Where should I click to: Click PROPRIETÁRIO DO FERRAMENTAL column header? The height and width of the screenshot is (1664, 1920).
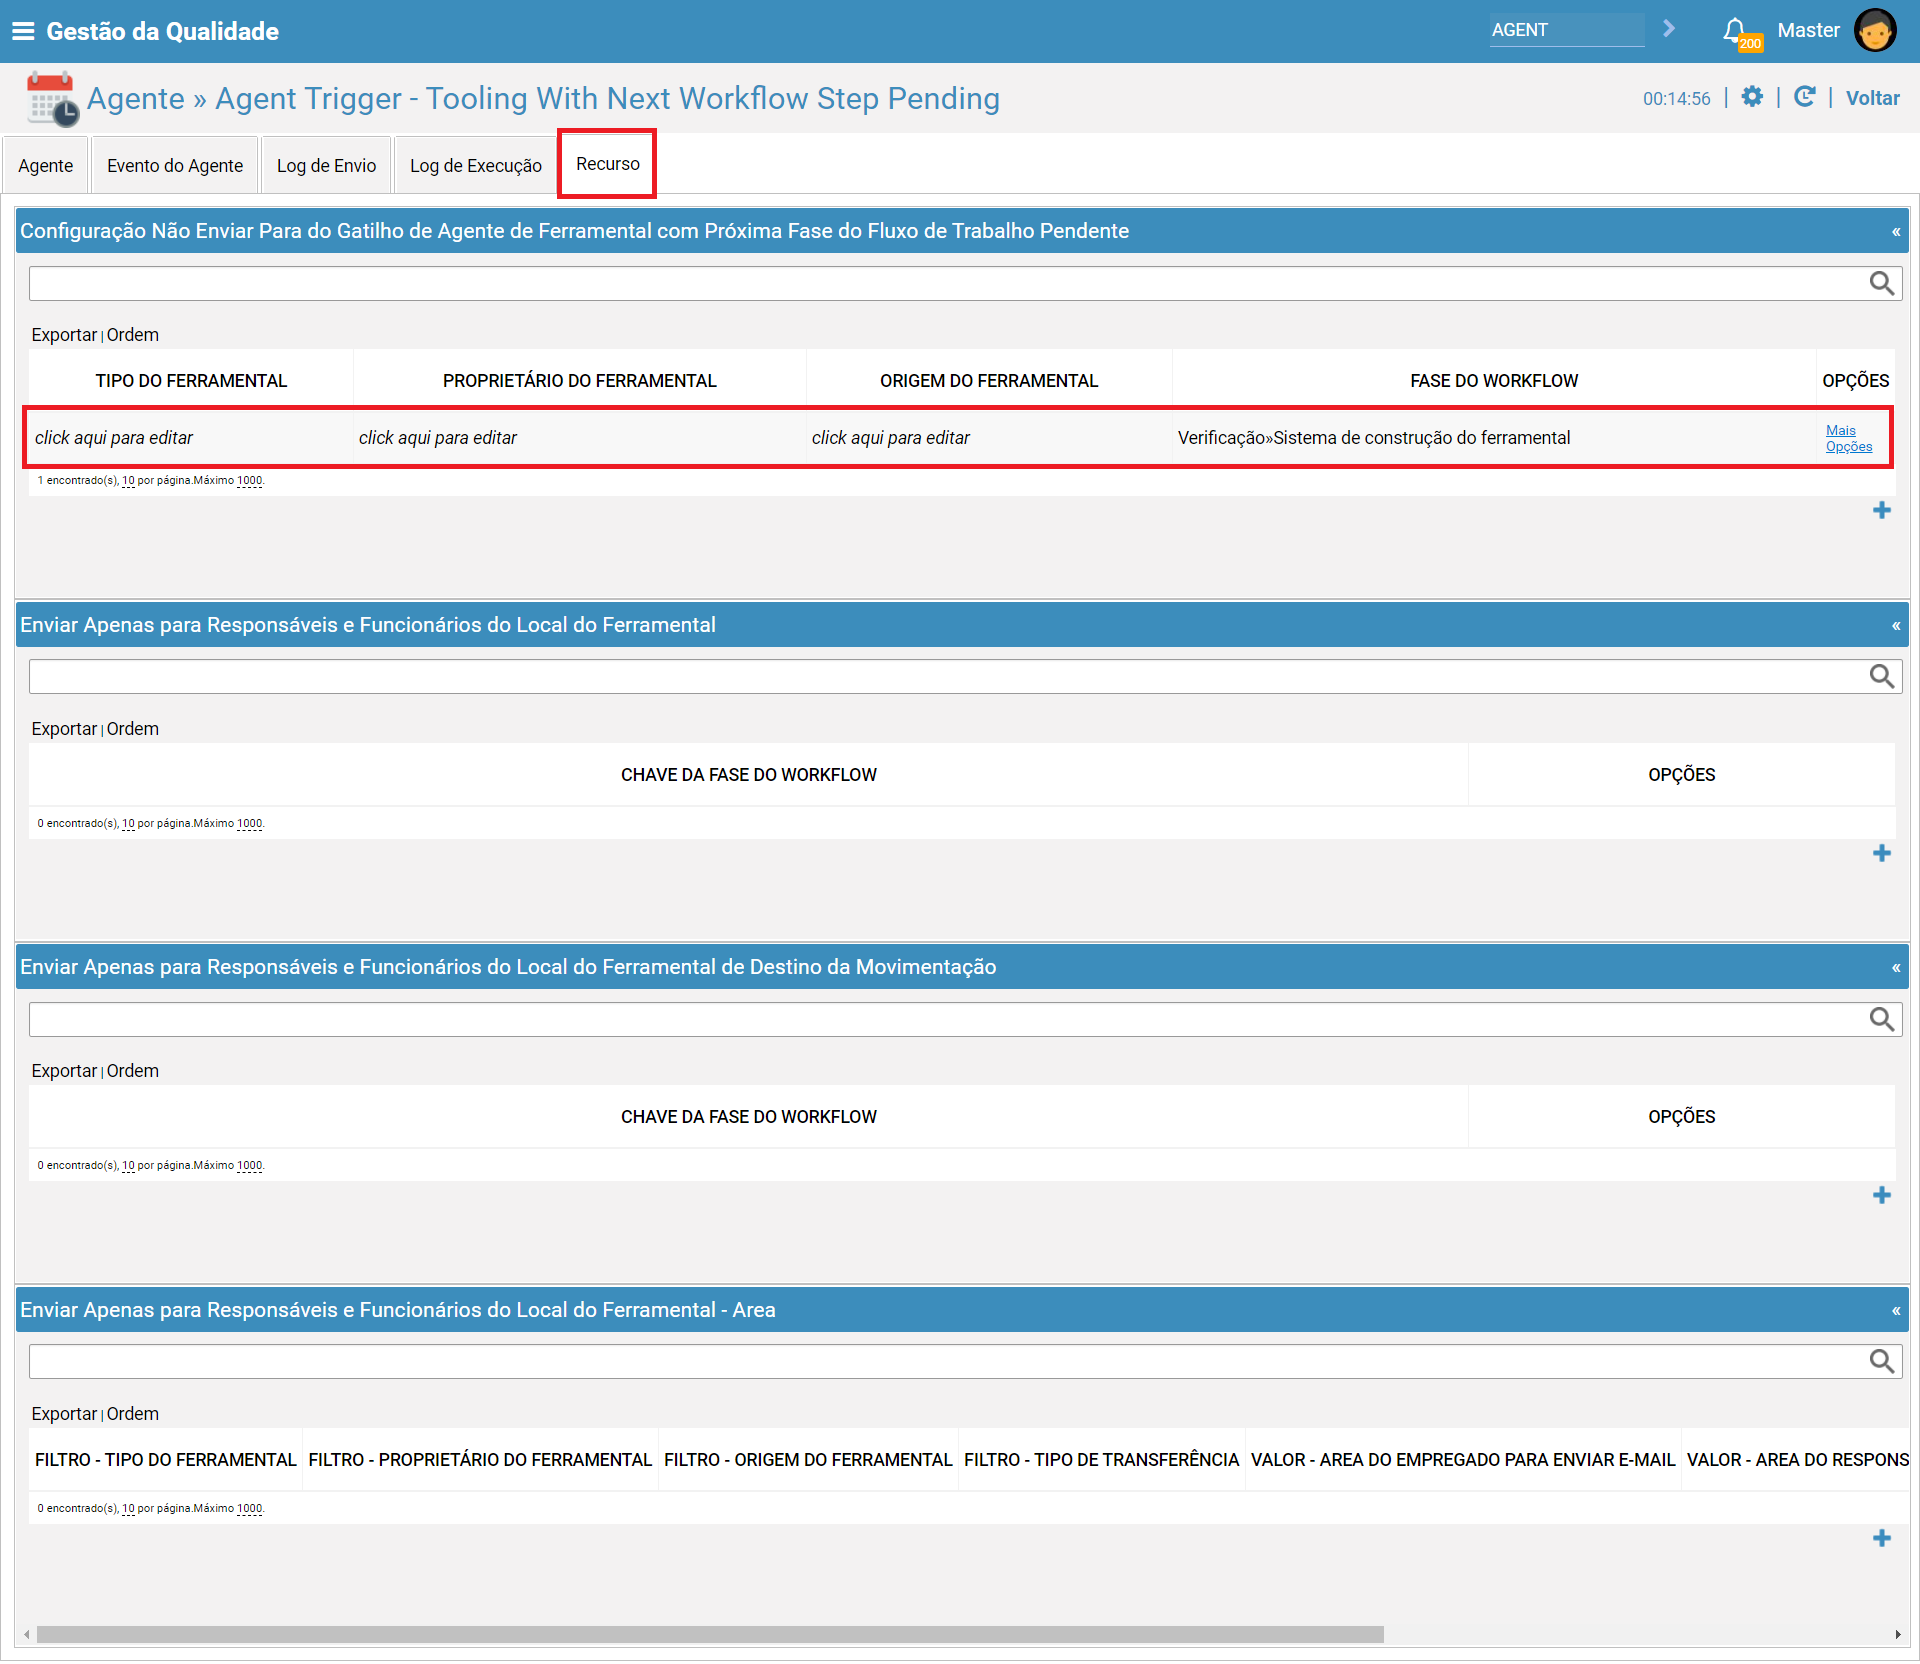(x=579, y=381)
